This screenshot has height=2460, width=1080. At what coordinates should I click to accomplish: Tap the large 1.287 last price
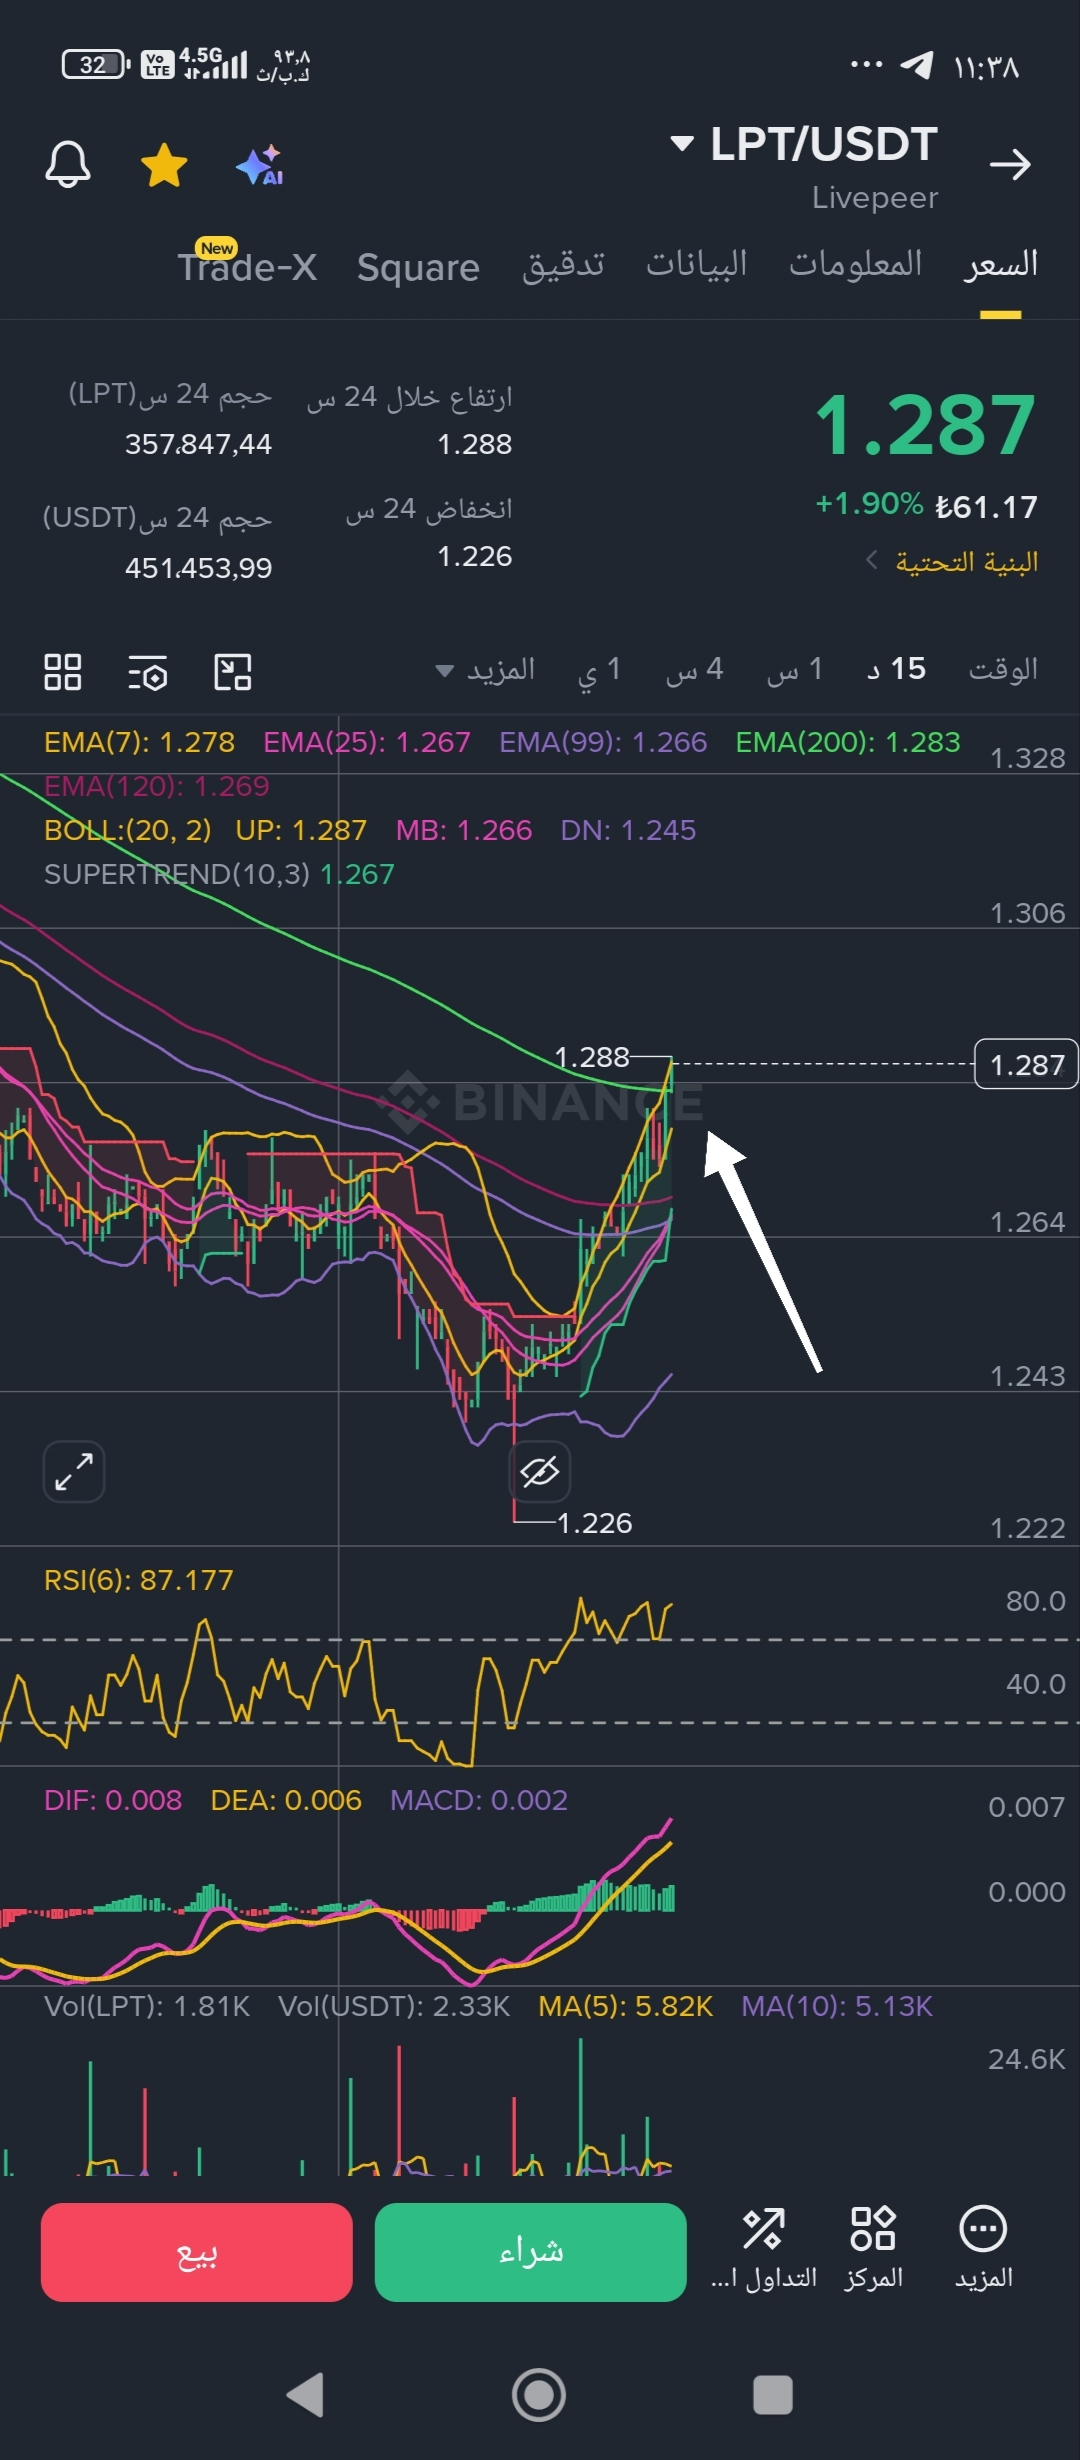coord(926,425)
